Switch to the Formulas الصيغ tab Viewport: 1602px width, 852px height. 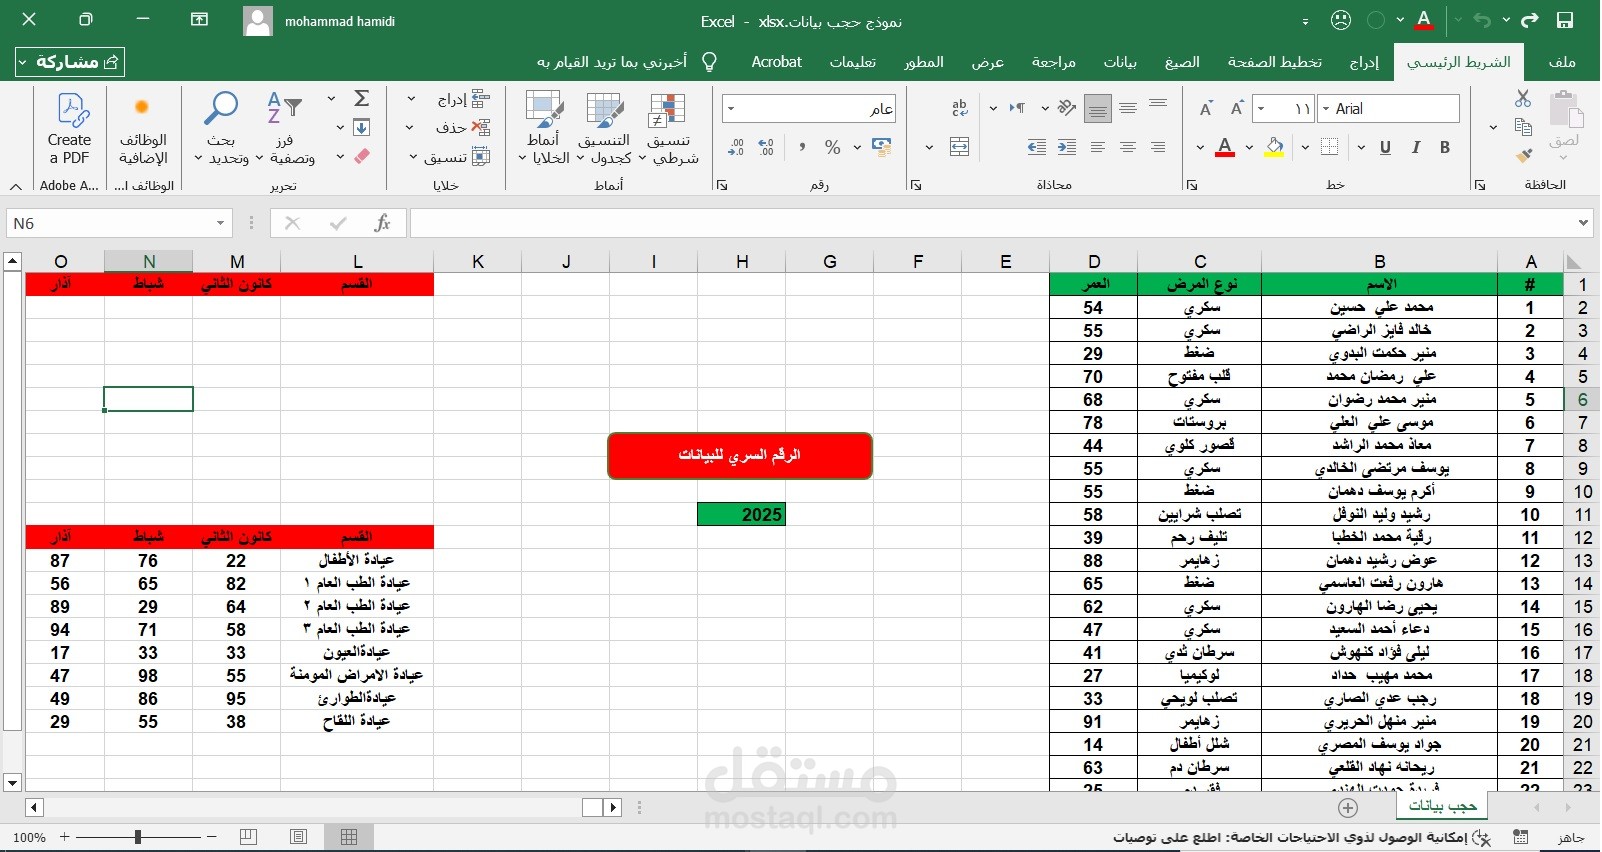tap(1182, 62)
